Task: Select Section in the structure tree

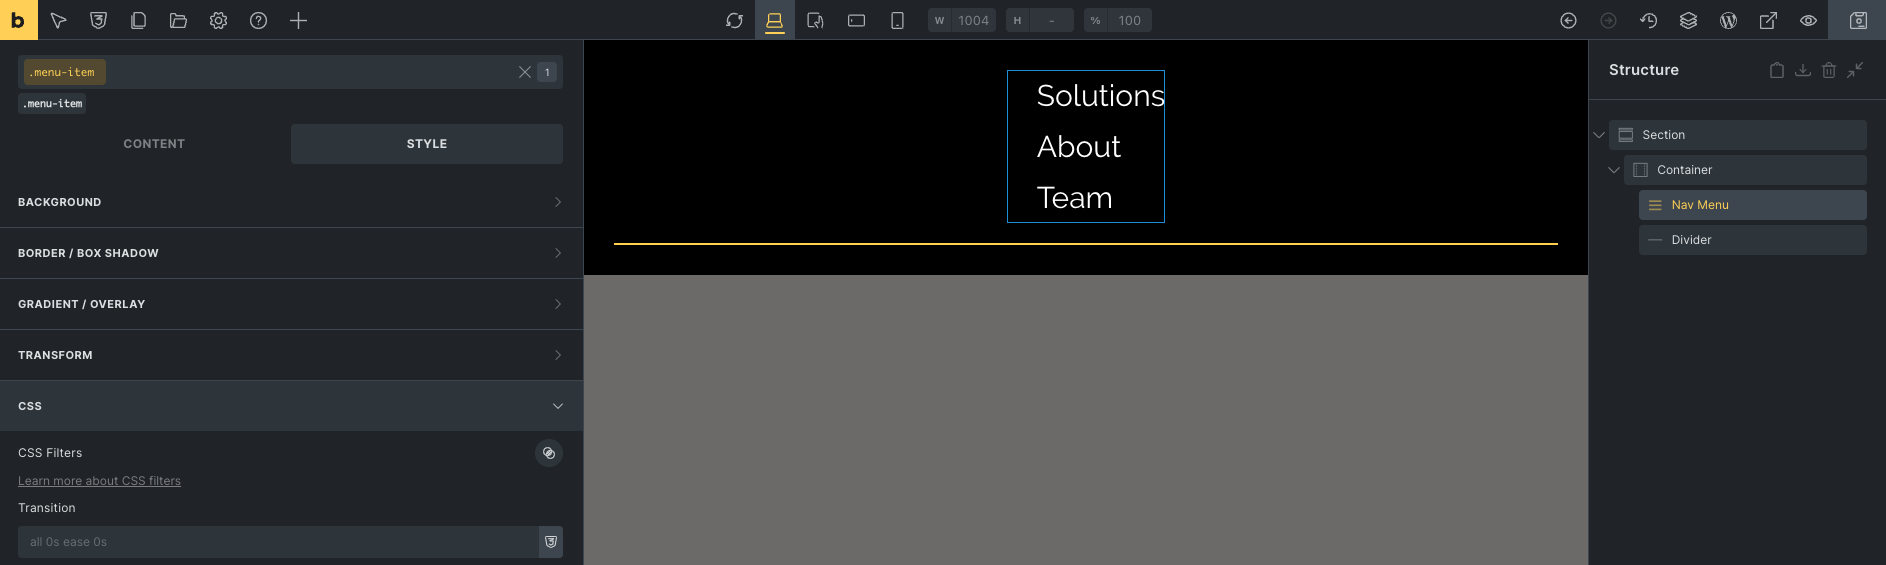Action: pyautogui.click(x=1738, y=135)
